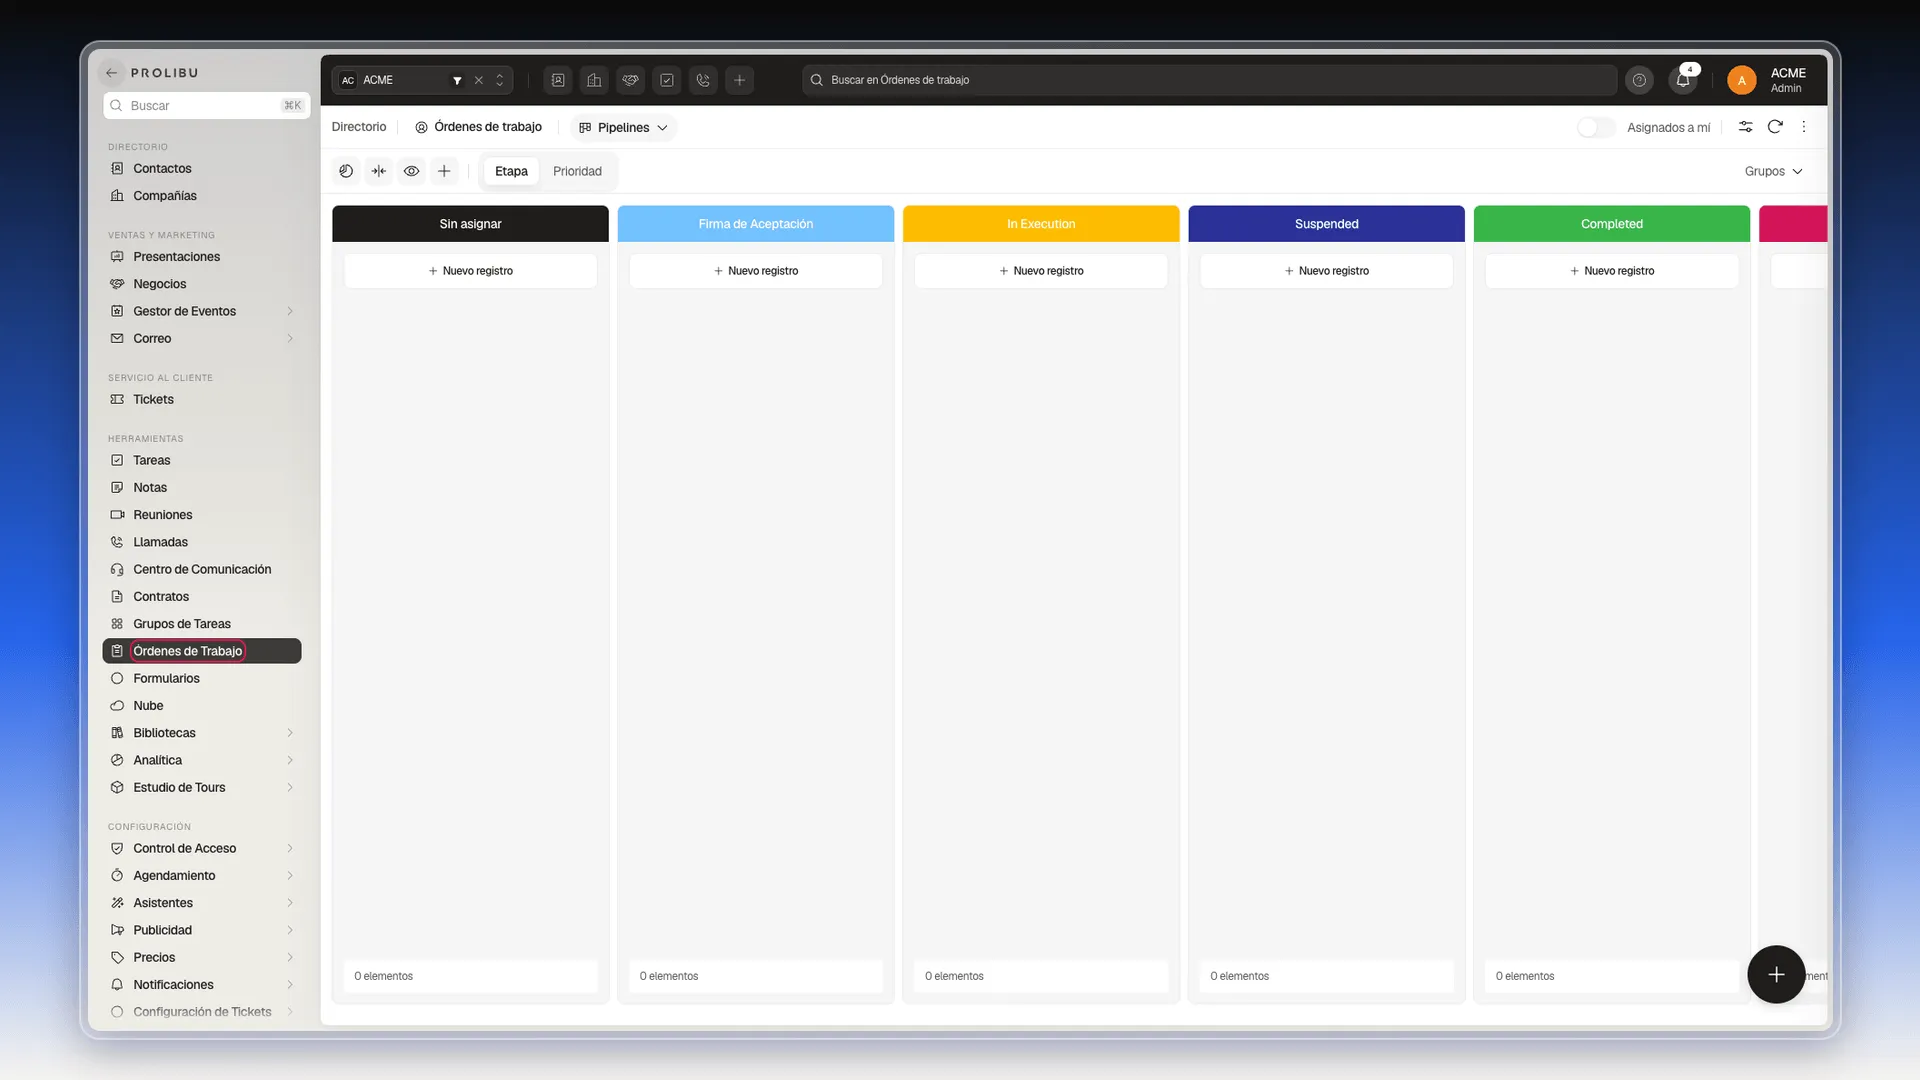Screen dimensions: 1920x1080
Task: Switch to the Prioridad tab
Action: (577, 171)
